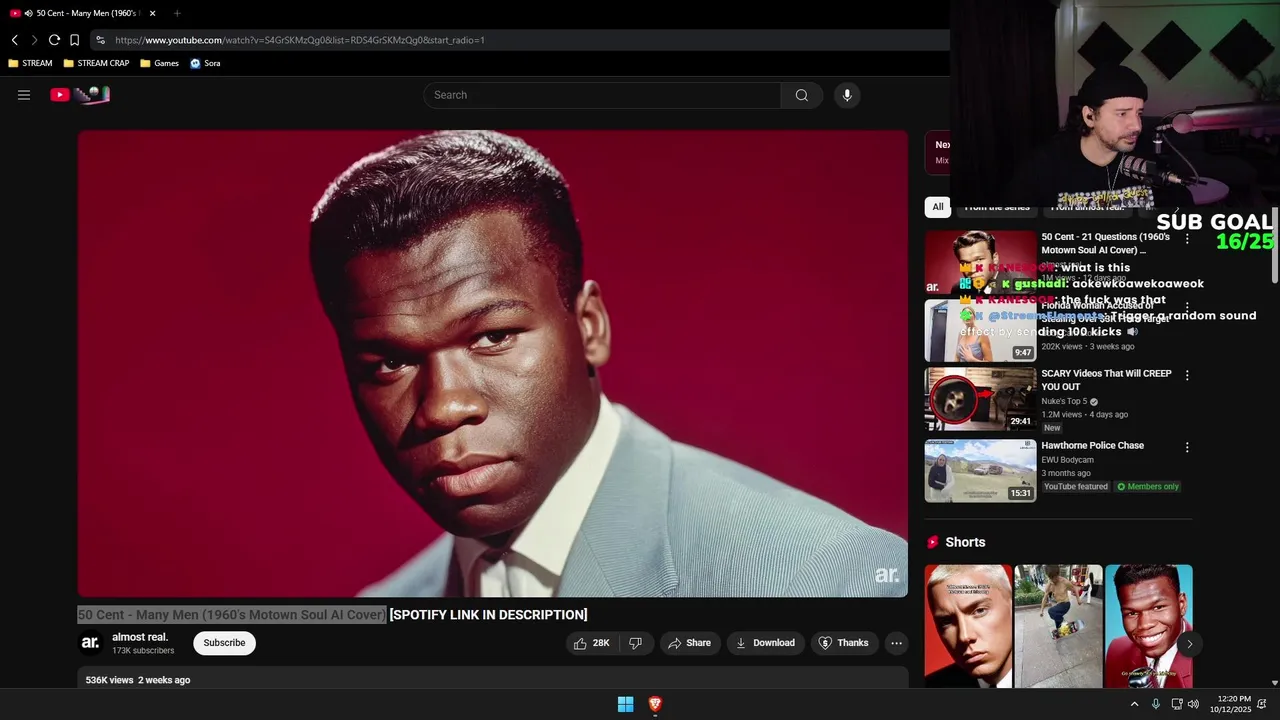The width and height of the screenshot is (1280, 720).
Task: Click the Thanks button
Action: (x=843, y=643)
